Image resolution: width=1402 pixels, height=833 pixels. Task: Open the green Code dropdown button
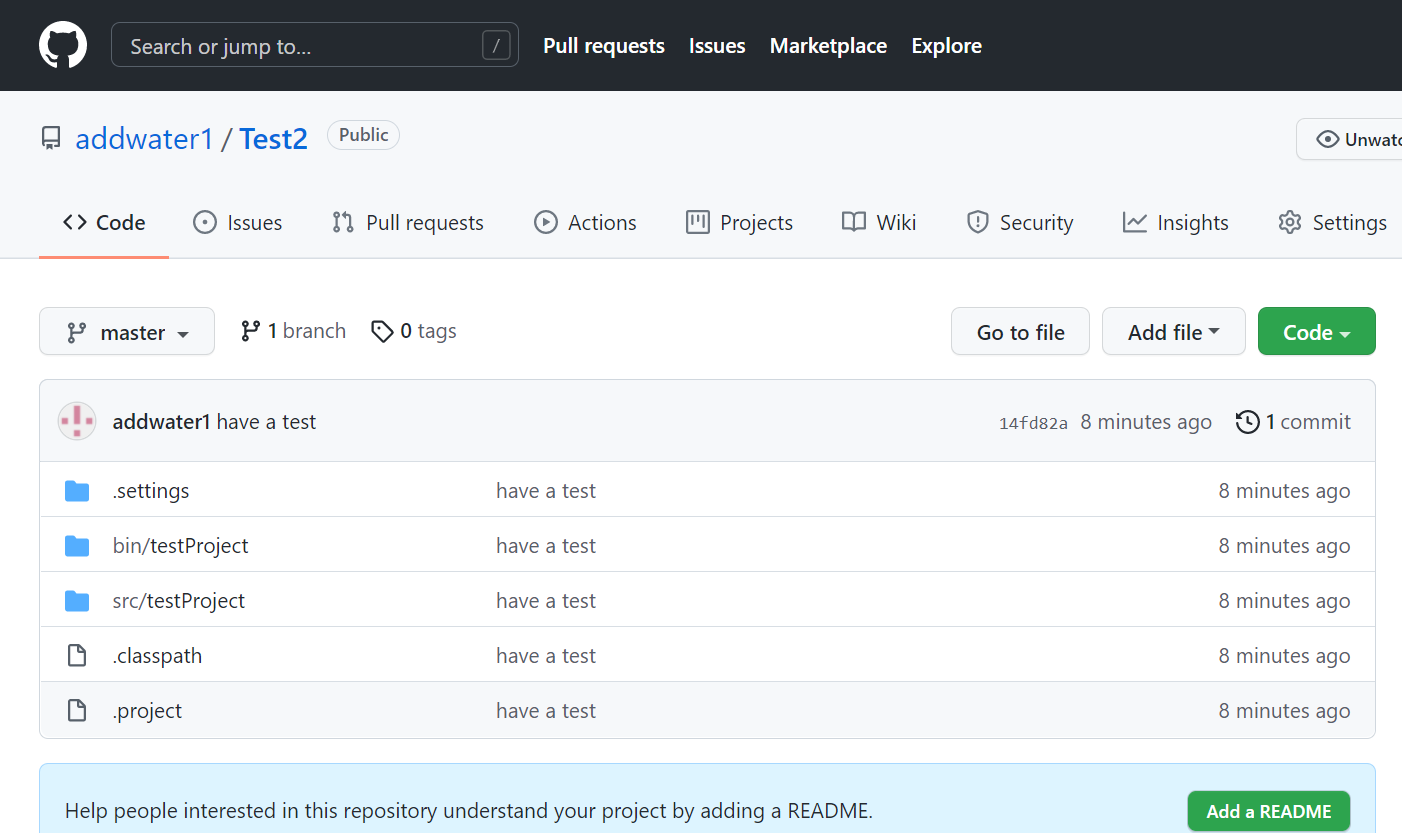pyautogui.click(x=1316, y=331)
